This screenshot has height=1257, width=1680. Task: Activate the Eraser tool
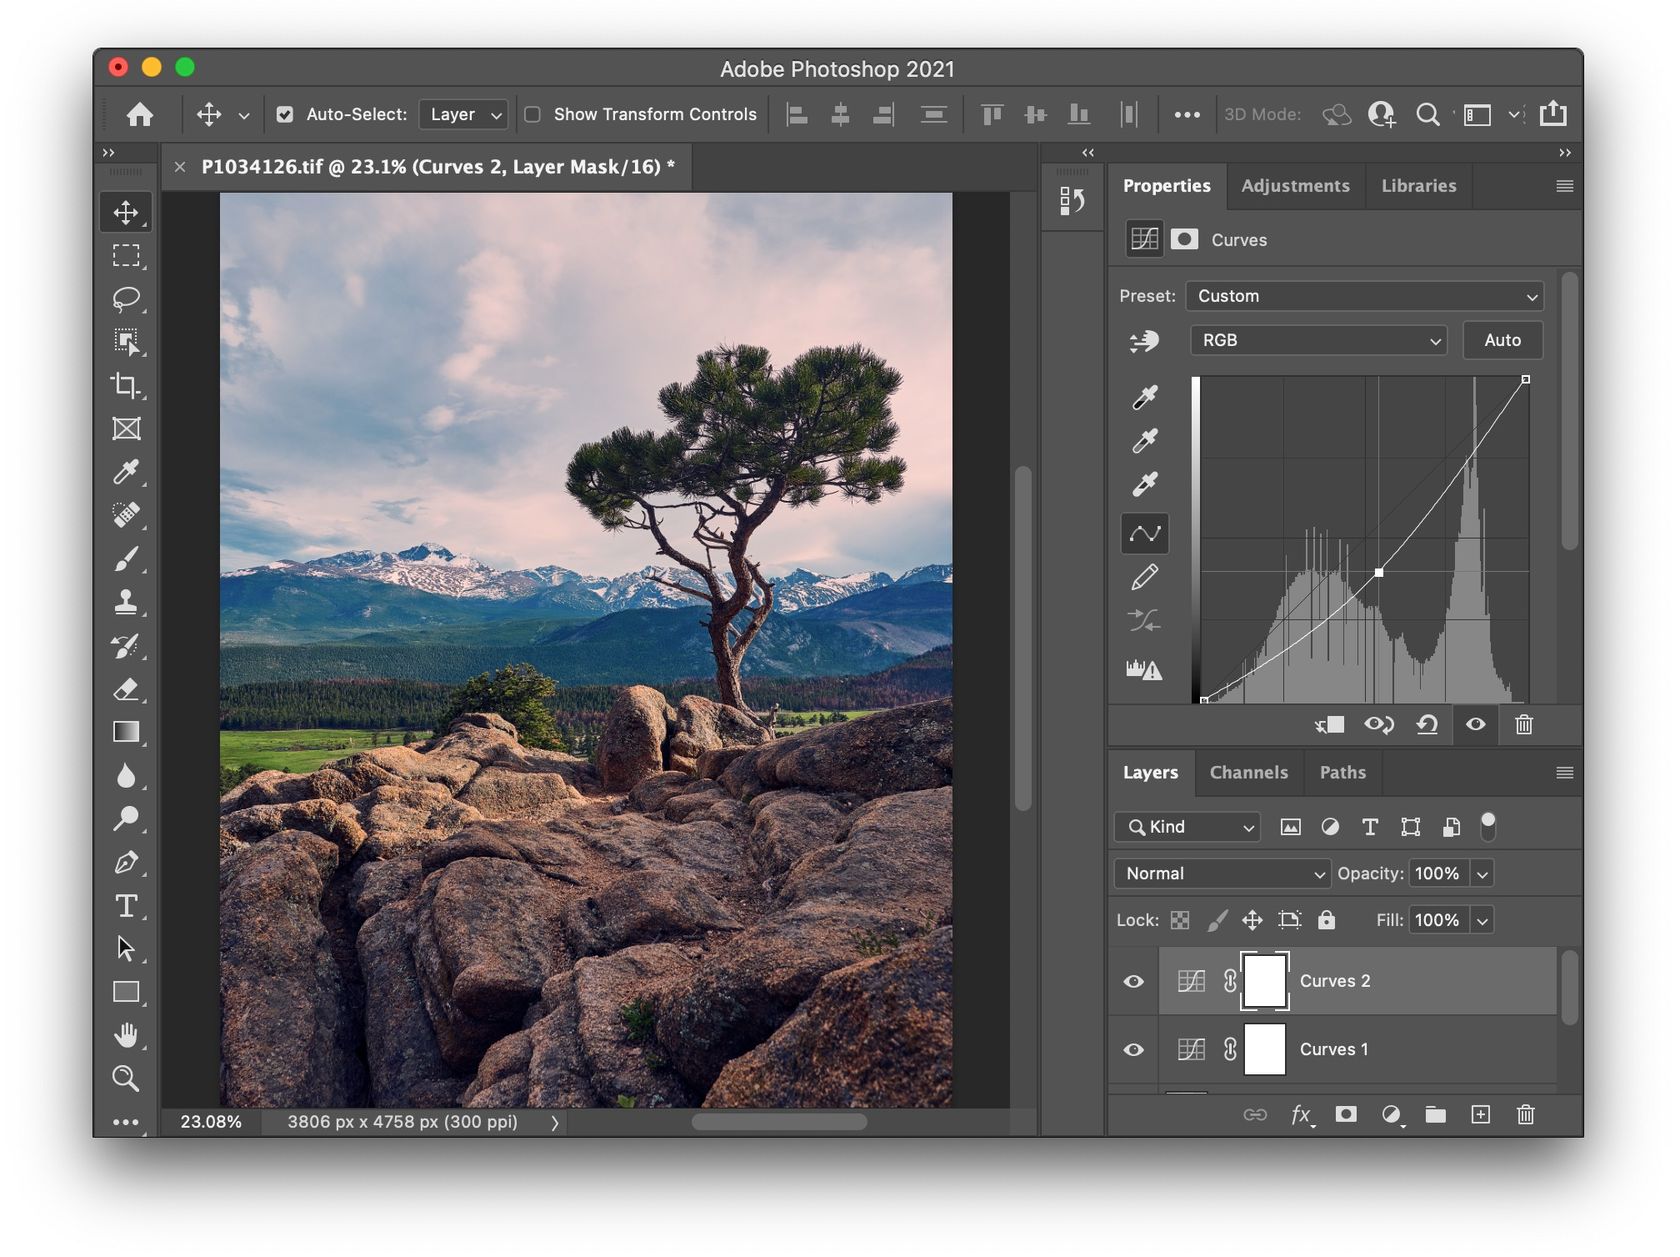(x=126, y=689)
